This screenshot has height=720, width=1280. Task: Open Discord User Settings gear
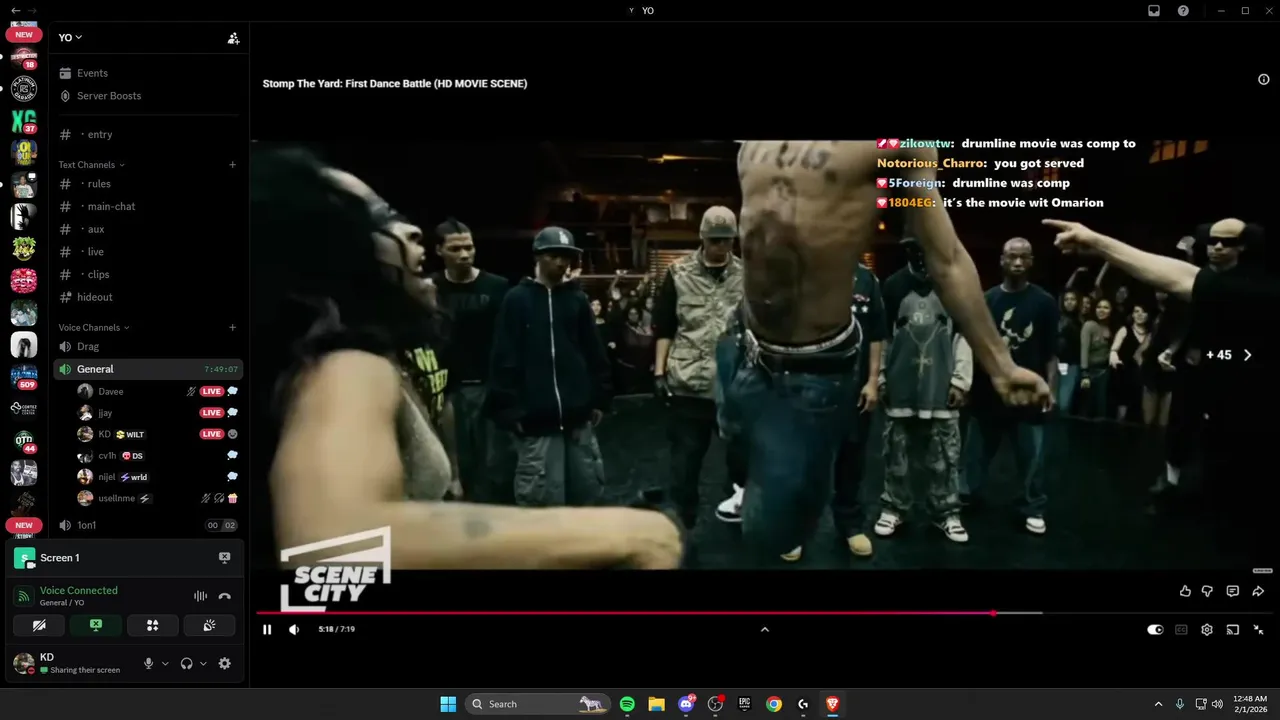pyautogui.click(x=224, y=663)
